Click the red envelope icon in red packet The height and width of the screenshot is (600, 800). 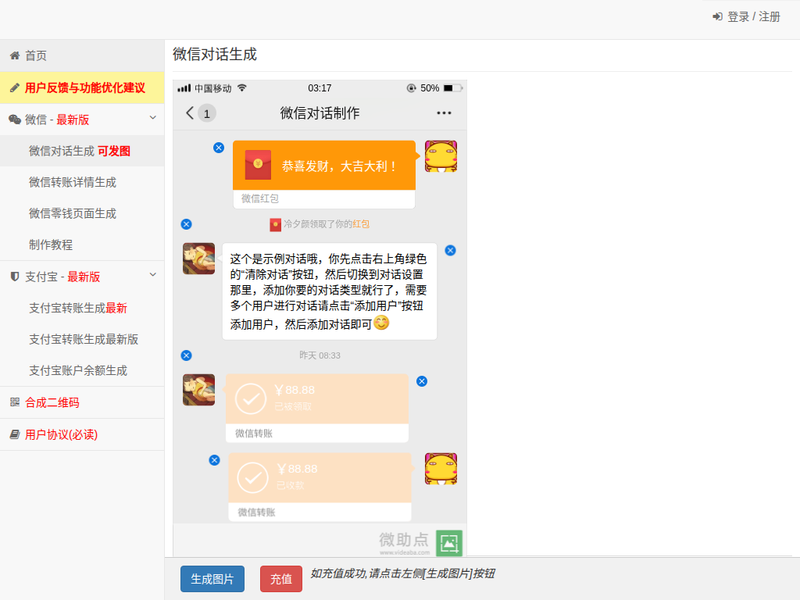(x=258, y=165)
